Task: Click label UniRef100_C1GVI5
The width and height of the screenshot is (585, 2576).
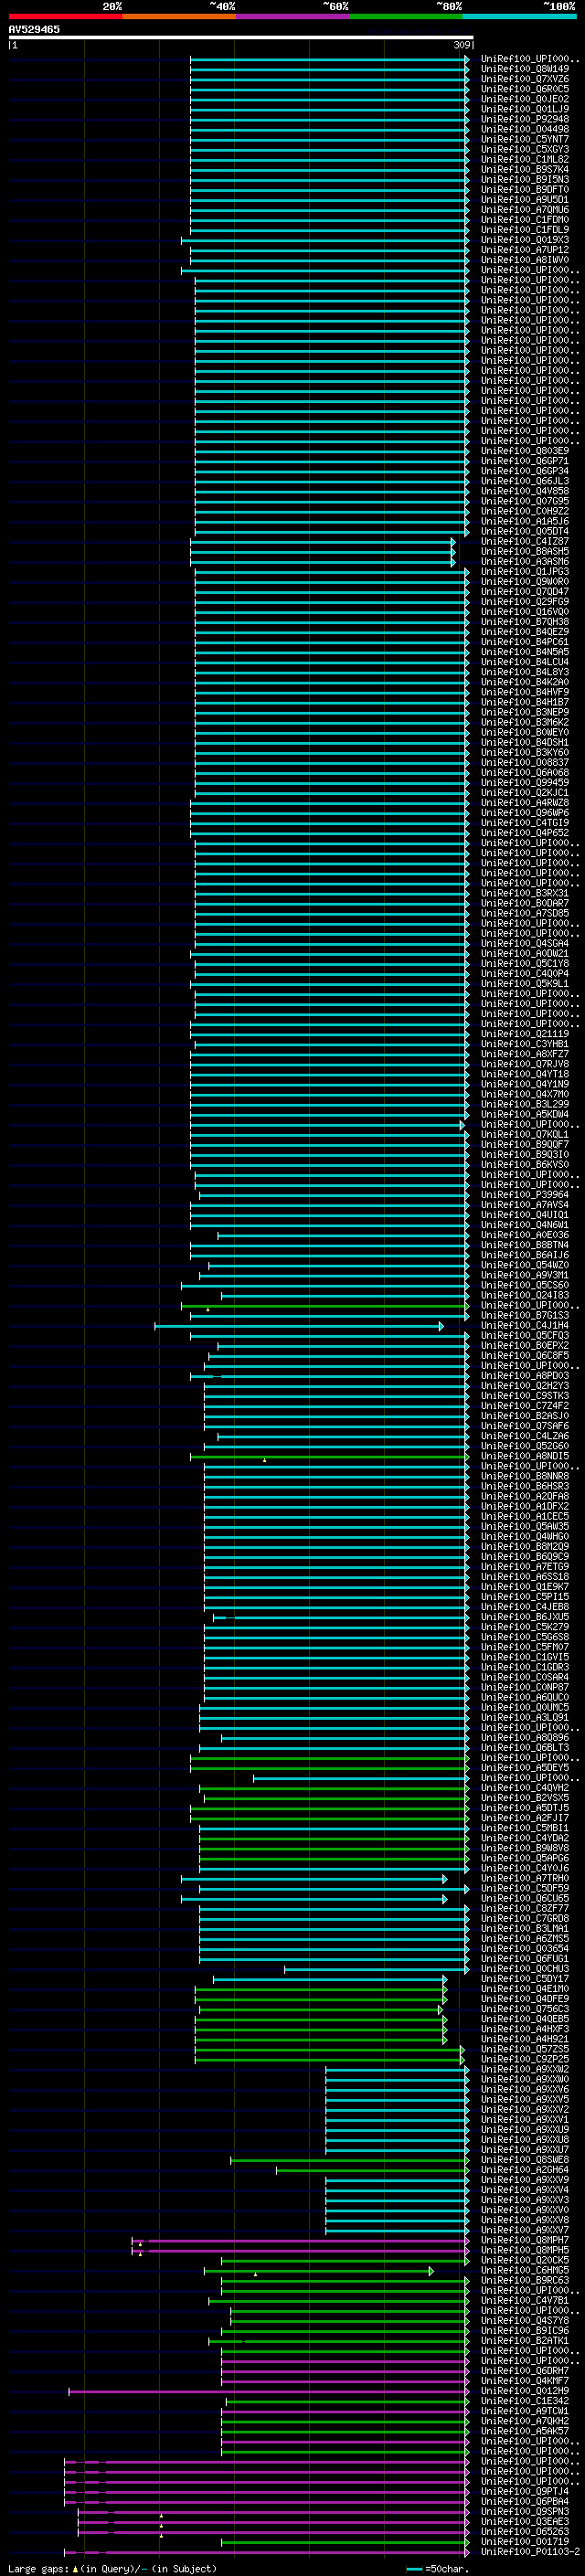Action: click(x=524, y=1657)
